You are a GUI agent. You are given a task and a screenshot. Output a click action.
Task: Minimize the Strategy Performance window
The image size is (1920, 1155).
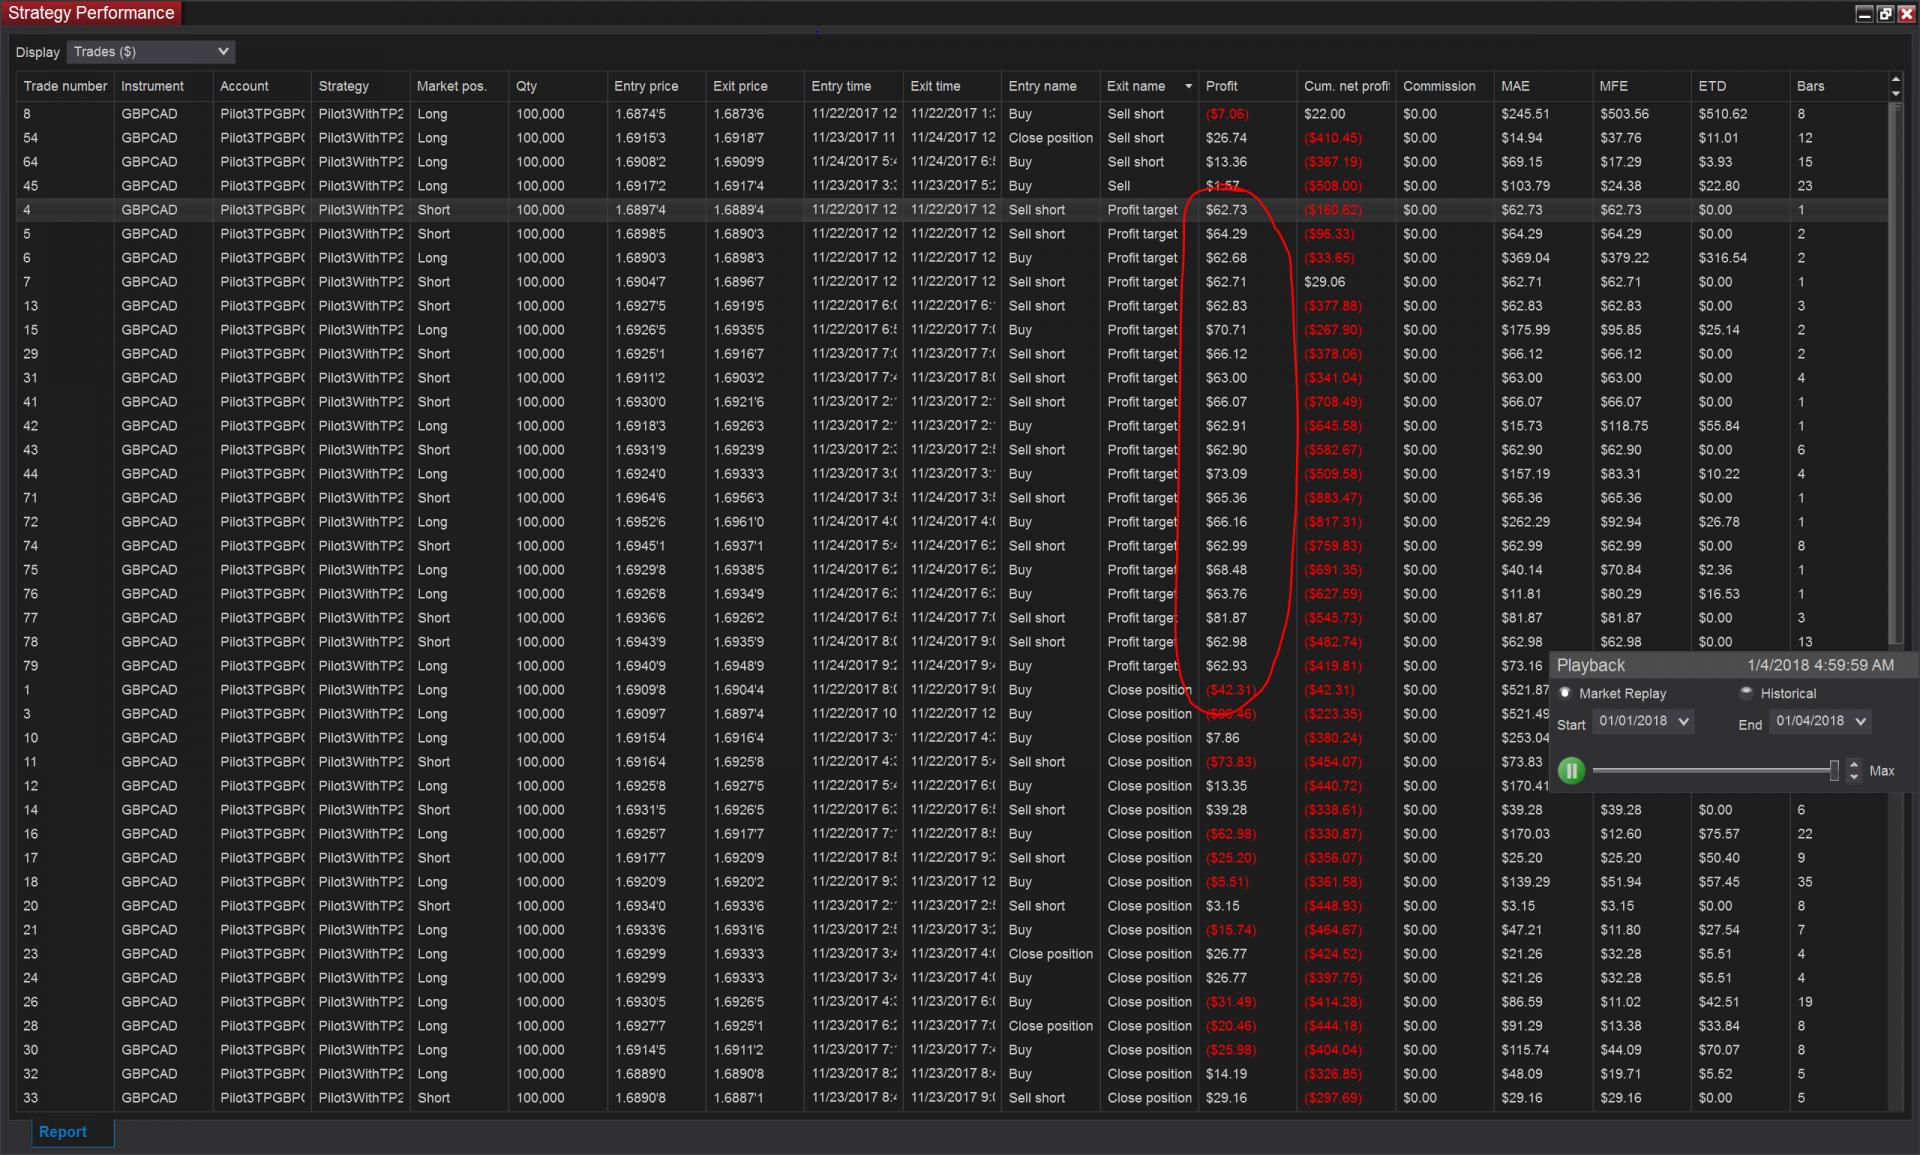tap(1864, 13)
